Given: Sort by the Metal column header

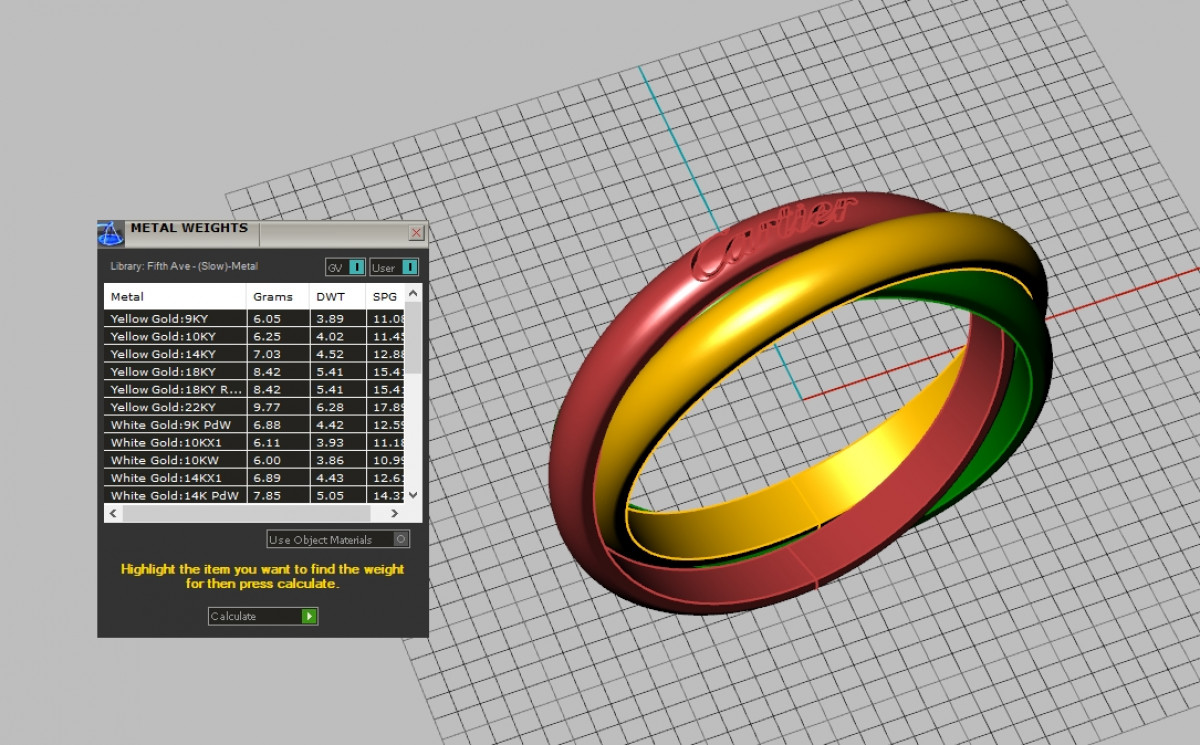Looking at the screenshot, I should [x=175, y=297].
